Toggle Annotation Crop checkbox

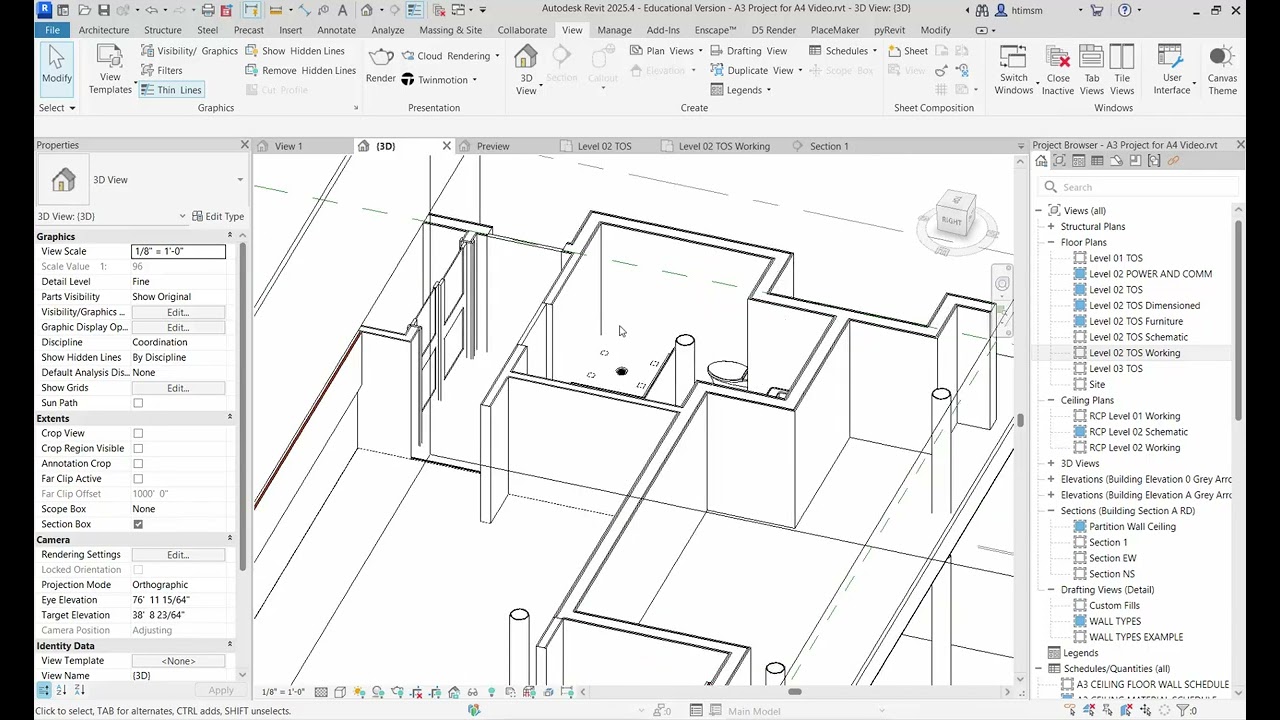pos(138,464)
